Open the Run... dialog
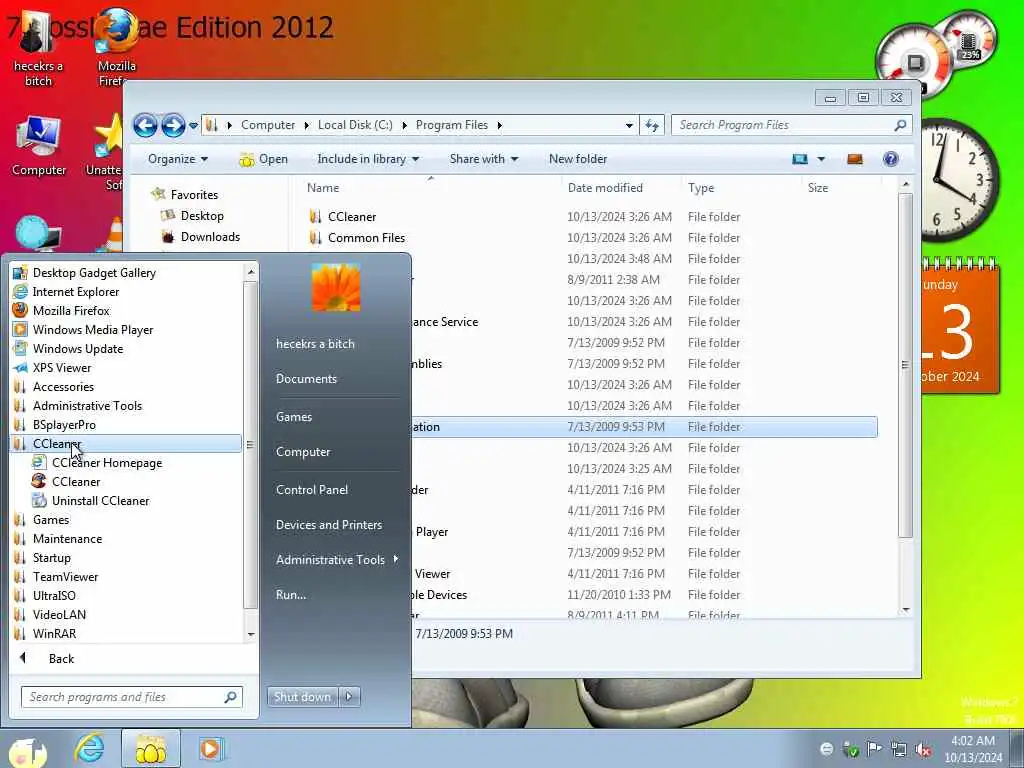The width and height of the screenshot is (1024, 768). 291,595
